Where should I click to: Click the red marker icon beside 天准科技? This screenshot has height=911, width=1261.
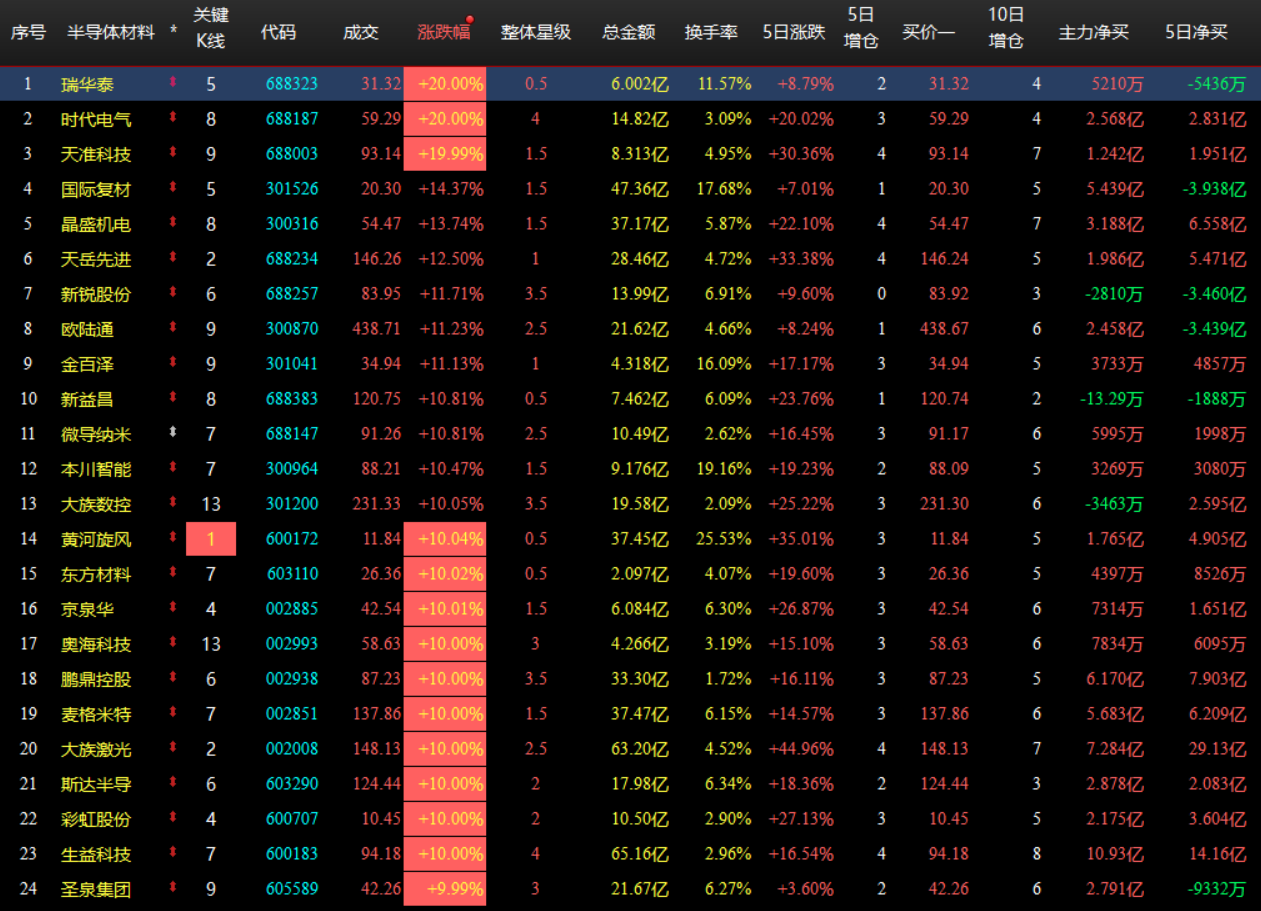click(x=173, y=154)
